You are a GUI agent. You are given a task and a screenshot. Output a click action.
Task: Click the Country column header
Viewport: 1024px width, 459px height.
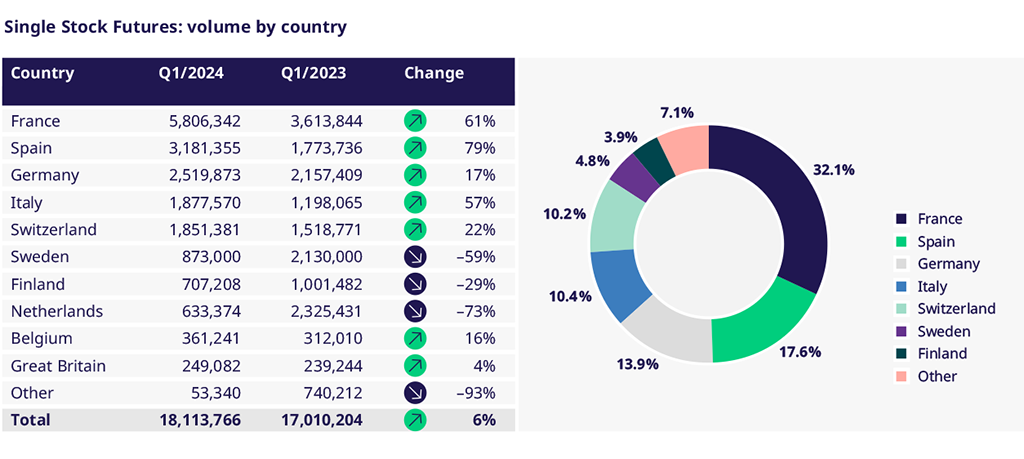(x=42, y=73)
